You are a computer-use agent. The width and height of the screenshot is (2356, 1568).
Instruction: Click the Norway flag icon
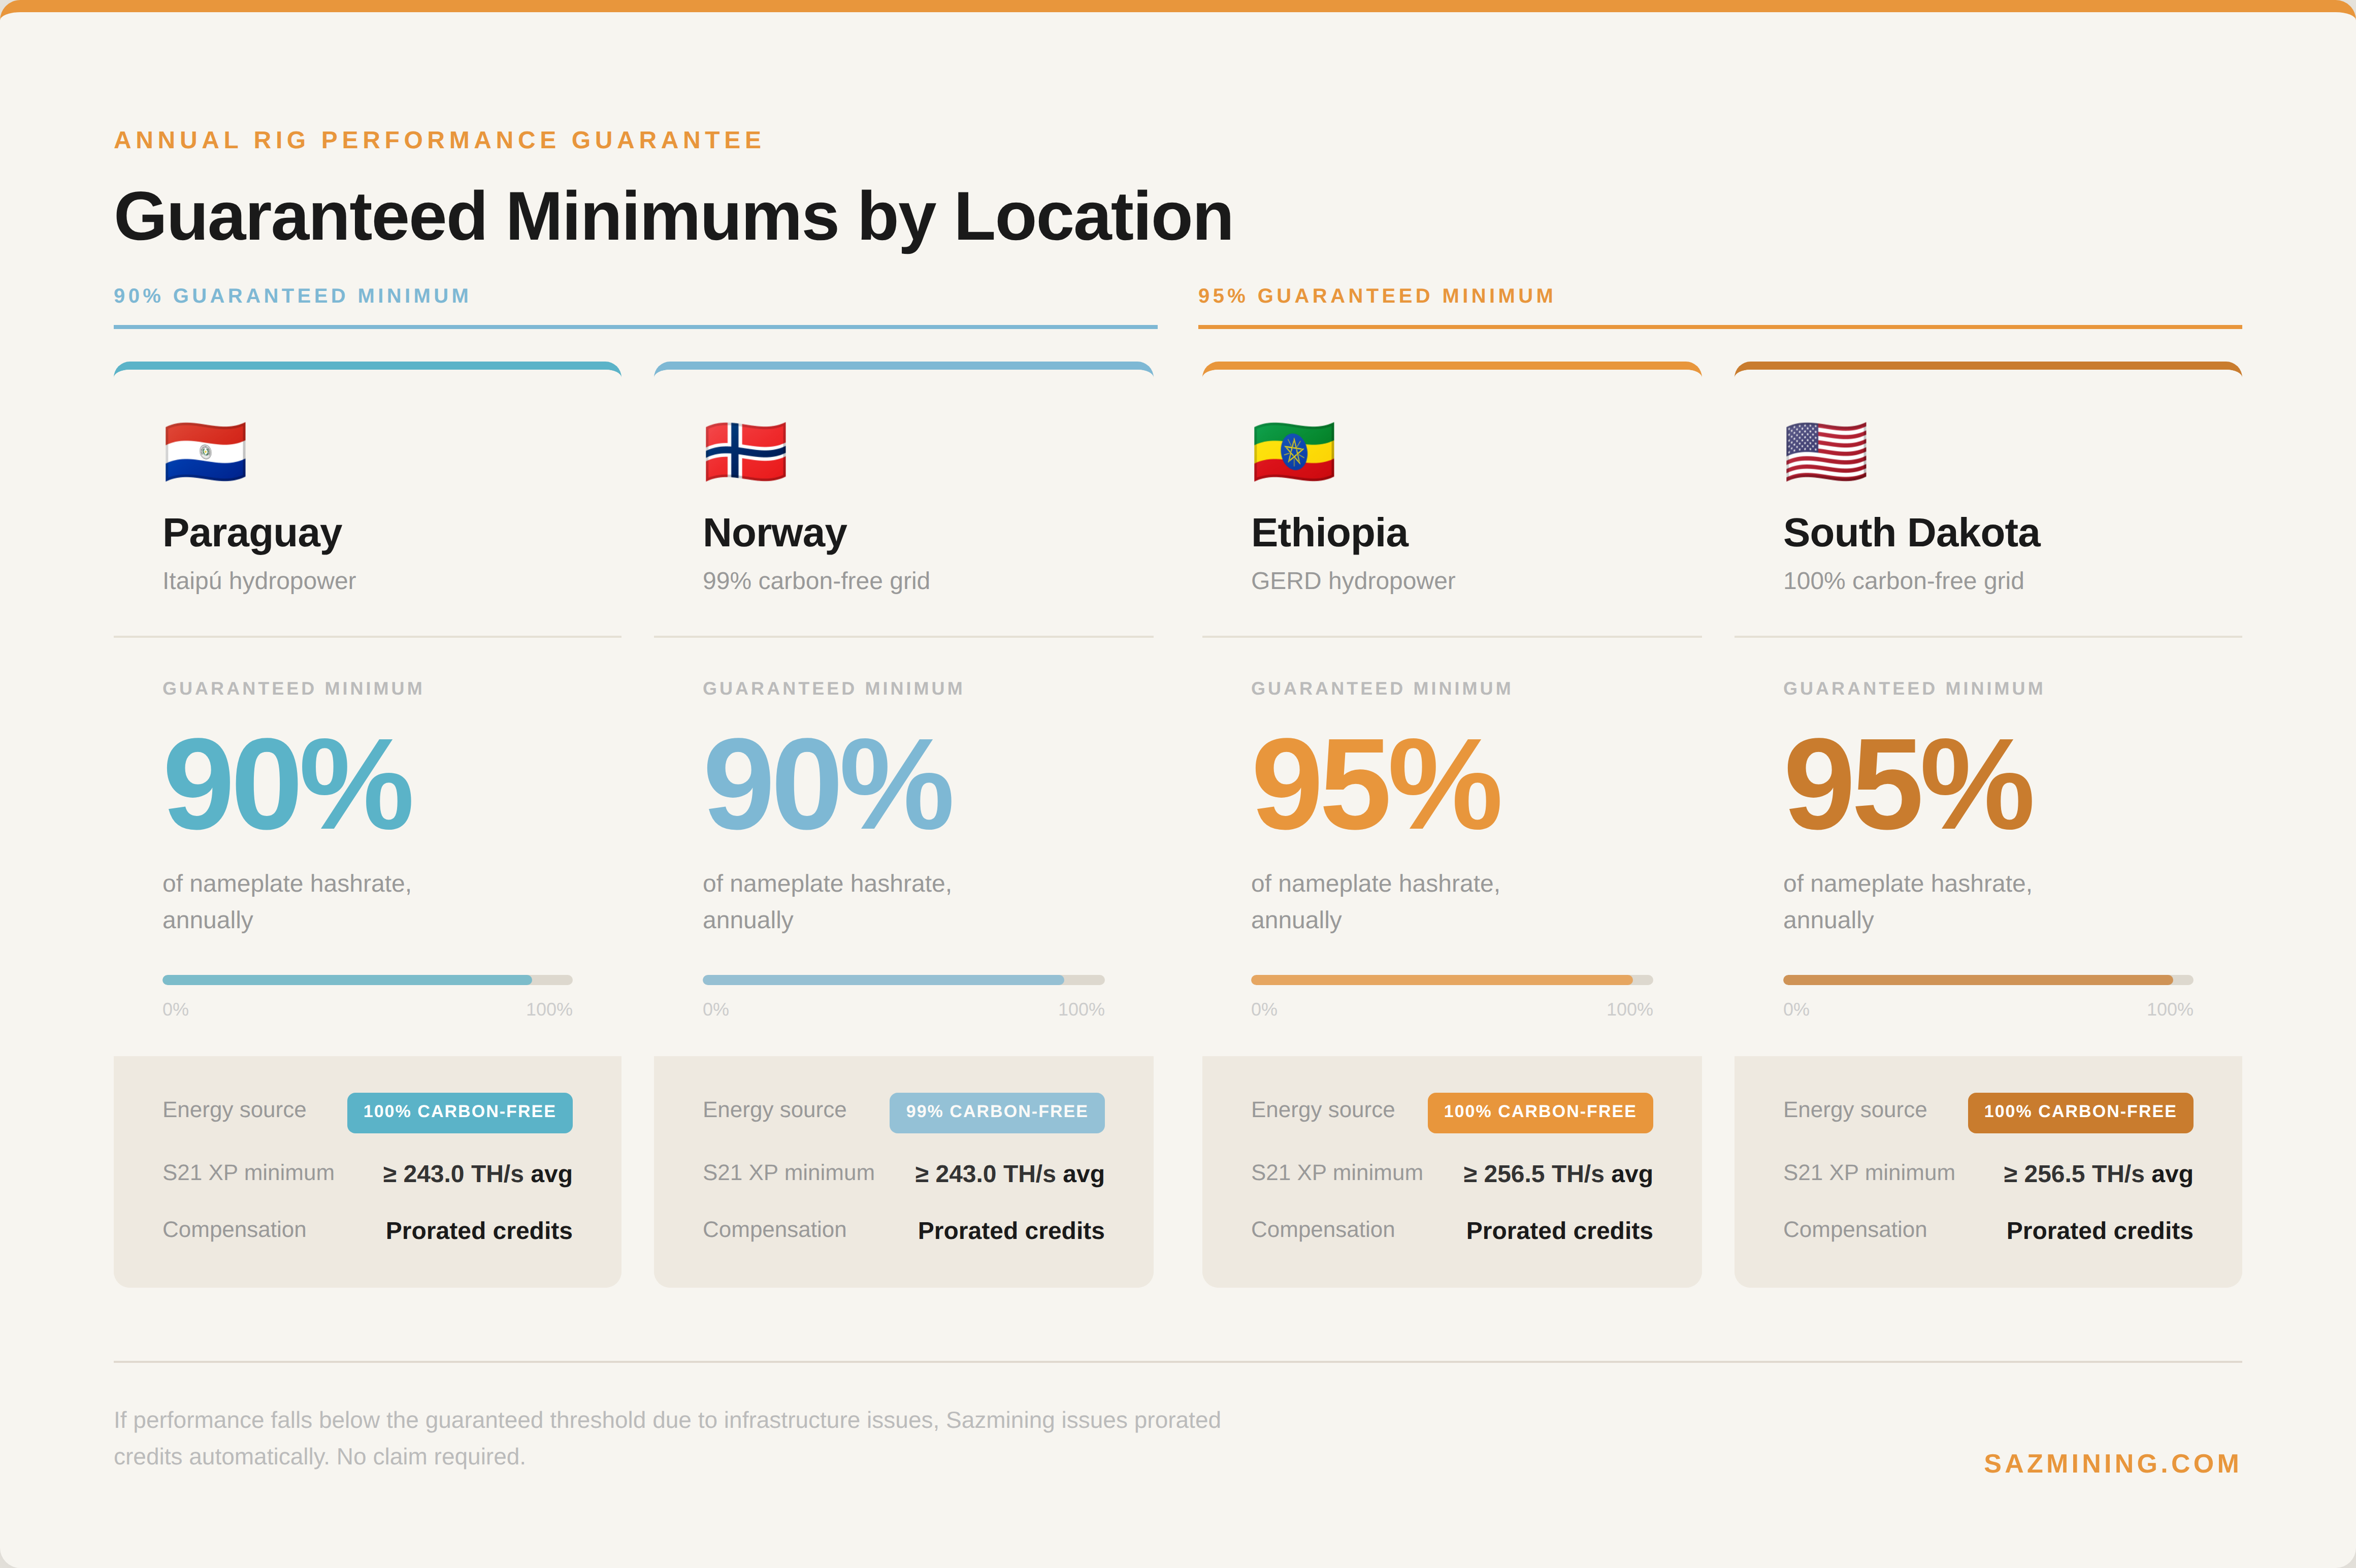[745, 452]
